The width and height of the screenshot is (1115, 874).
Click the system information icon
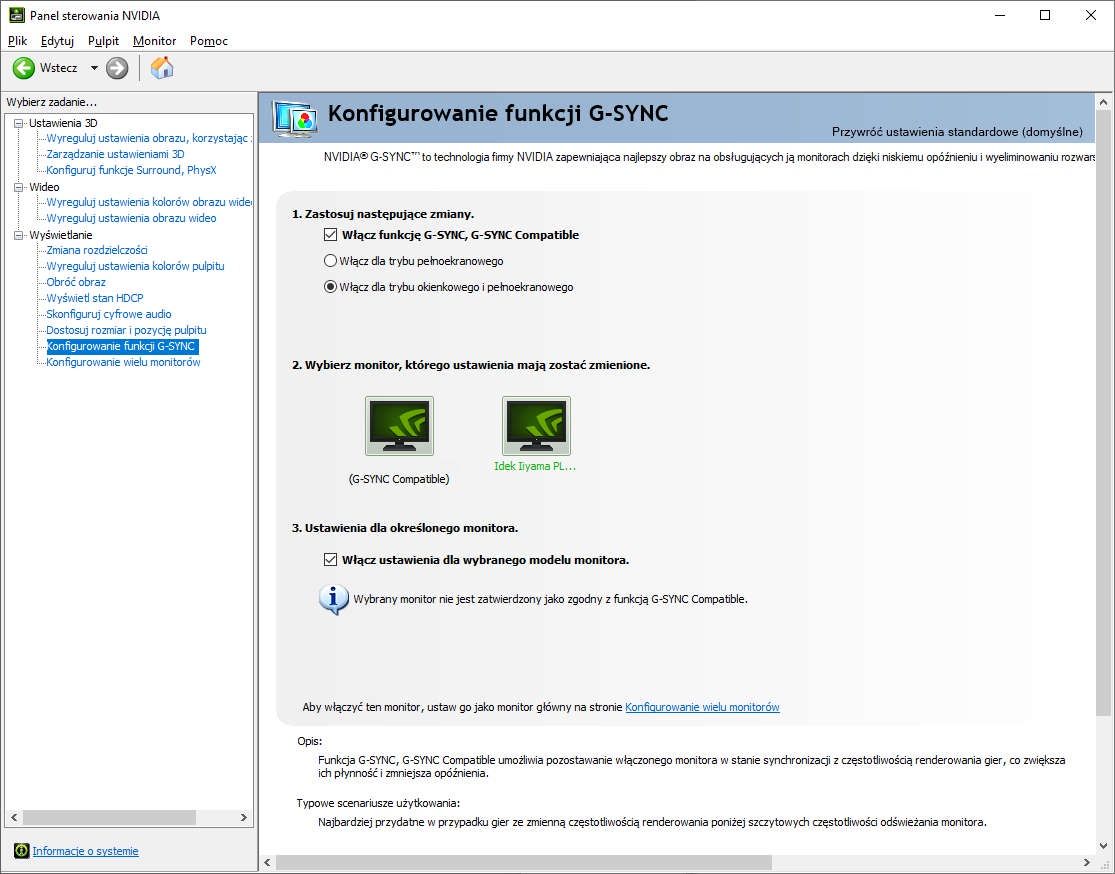coord(21,851)
